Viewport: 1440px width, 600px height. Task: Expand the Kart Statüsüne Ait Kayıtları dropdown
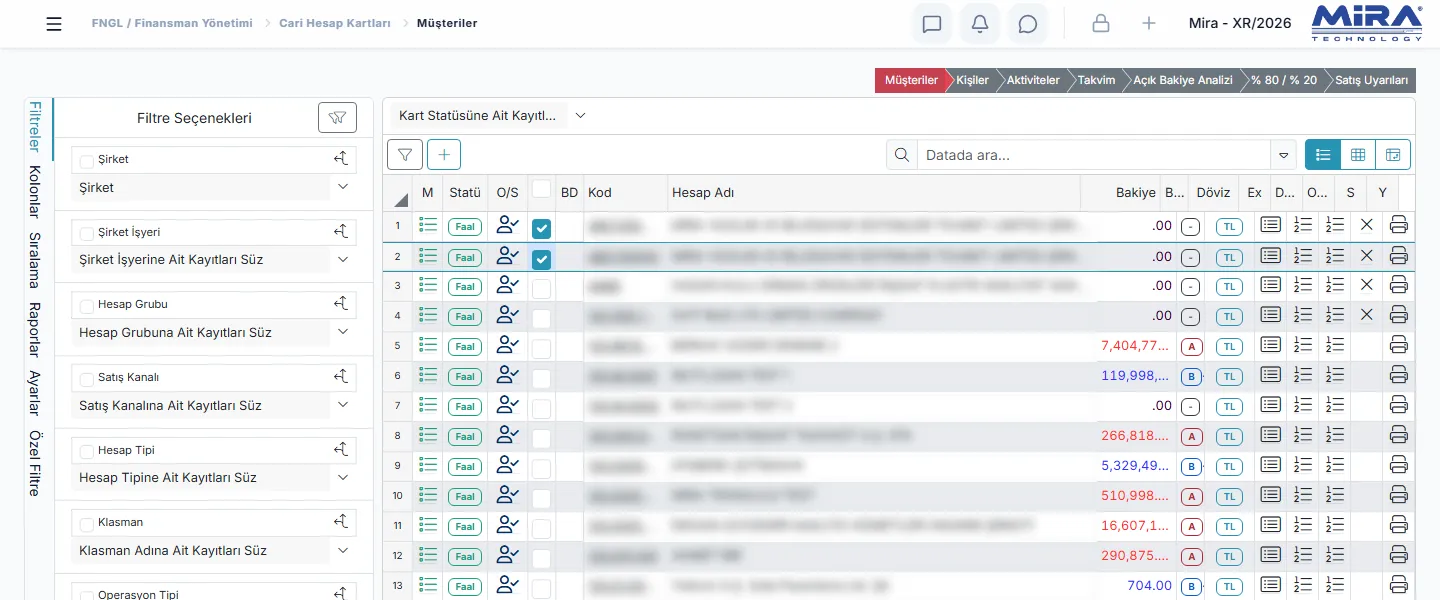[580, 116]
